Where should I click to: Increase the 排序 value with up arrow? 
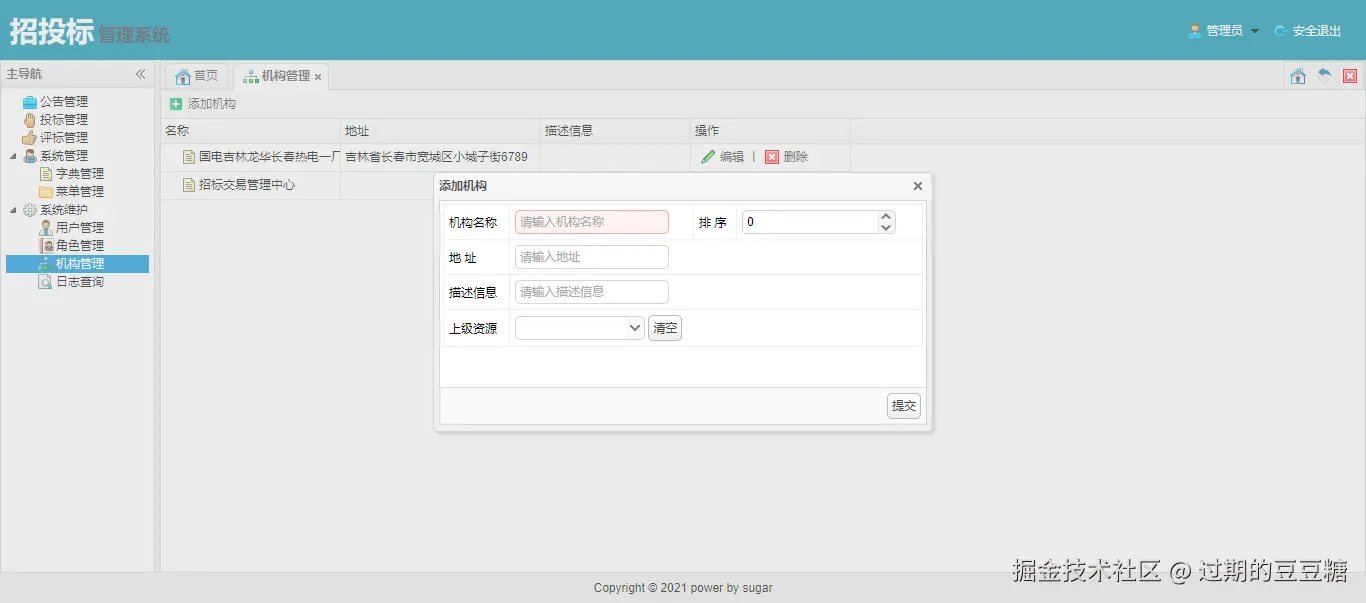click(885, 216)
